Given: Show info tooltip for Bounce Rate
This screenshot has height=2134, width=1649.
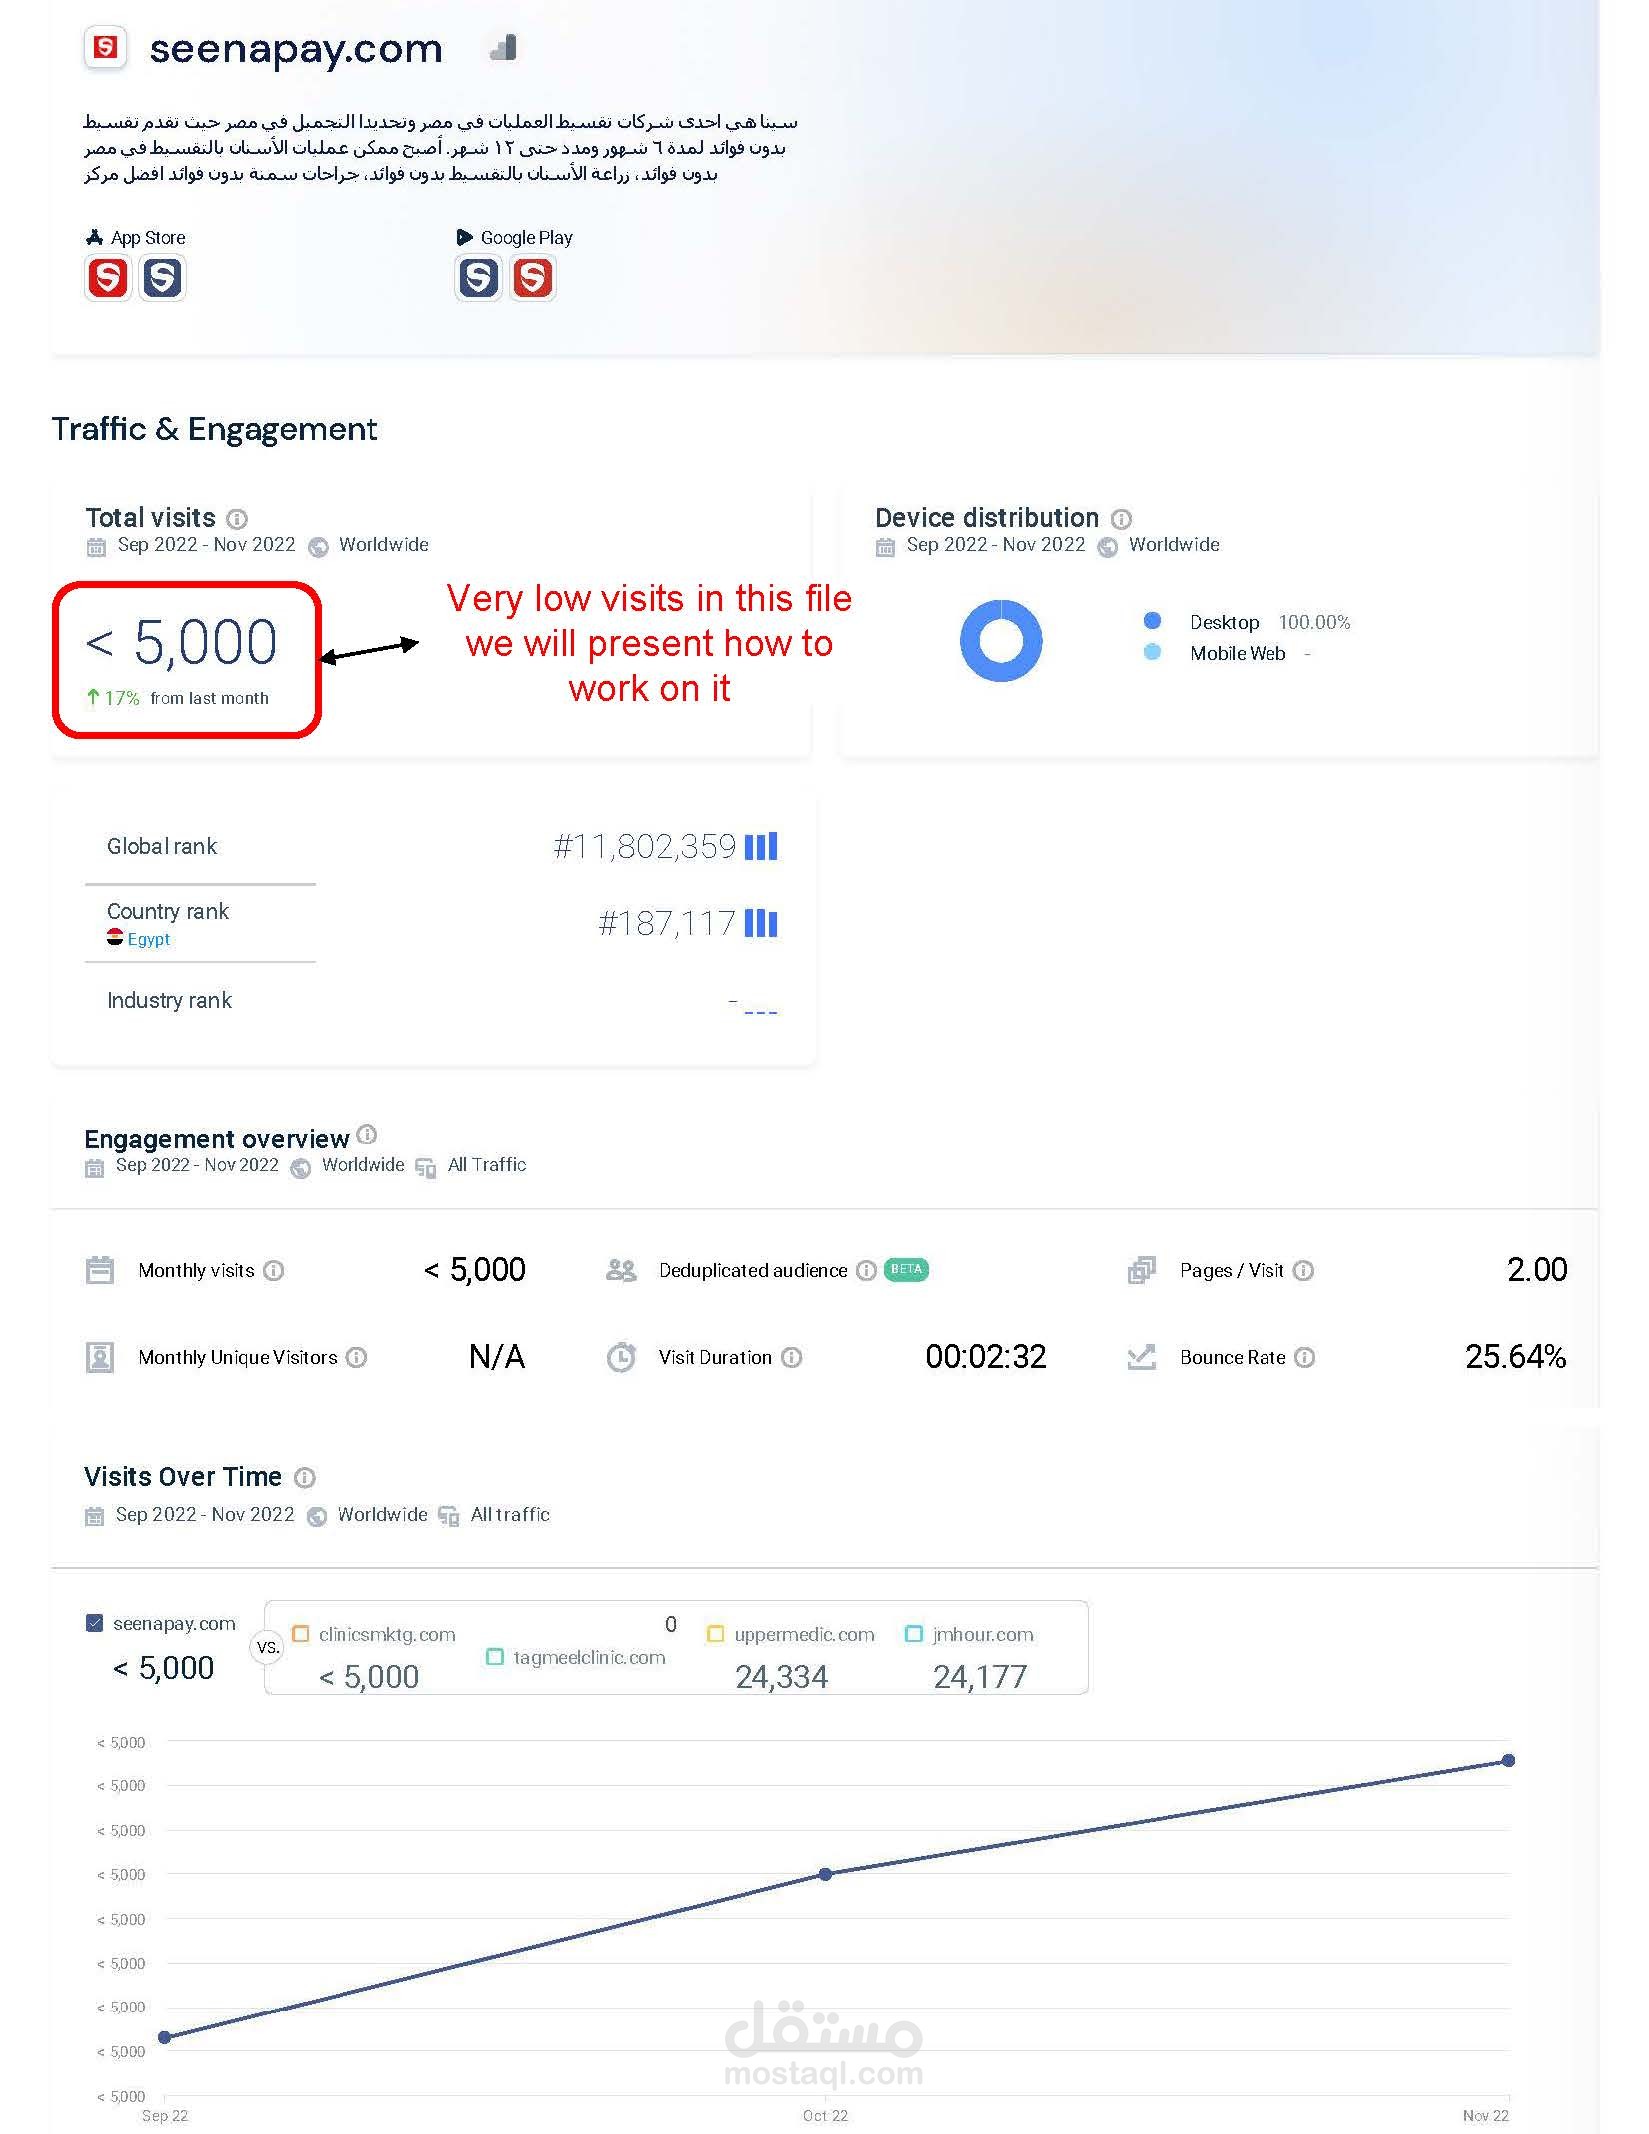Looking at the screenshot, I should click(x=1304, y=1357).
